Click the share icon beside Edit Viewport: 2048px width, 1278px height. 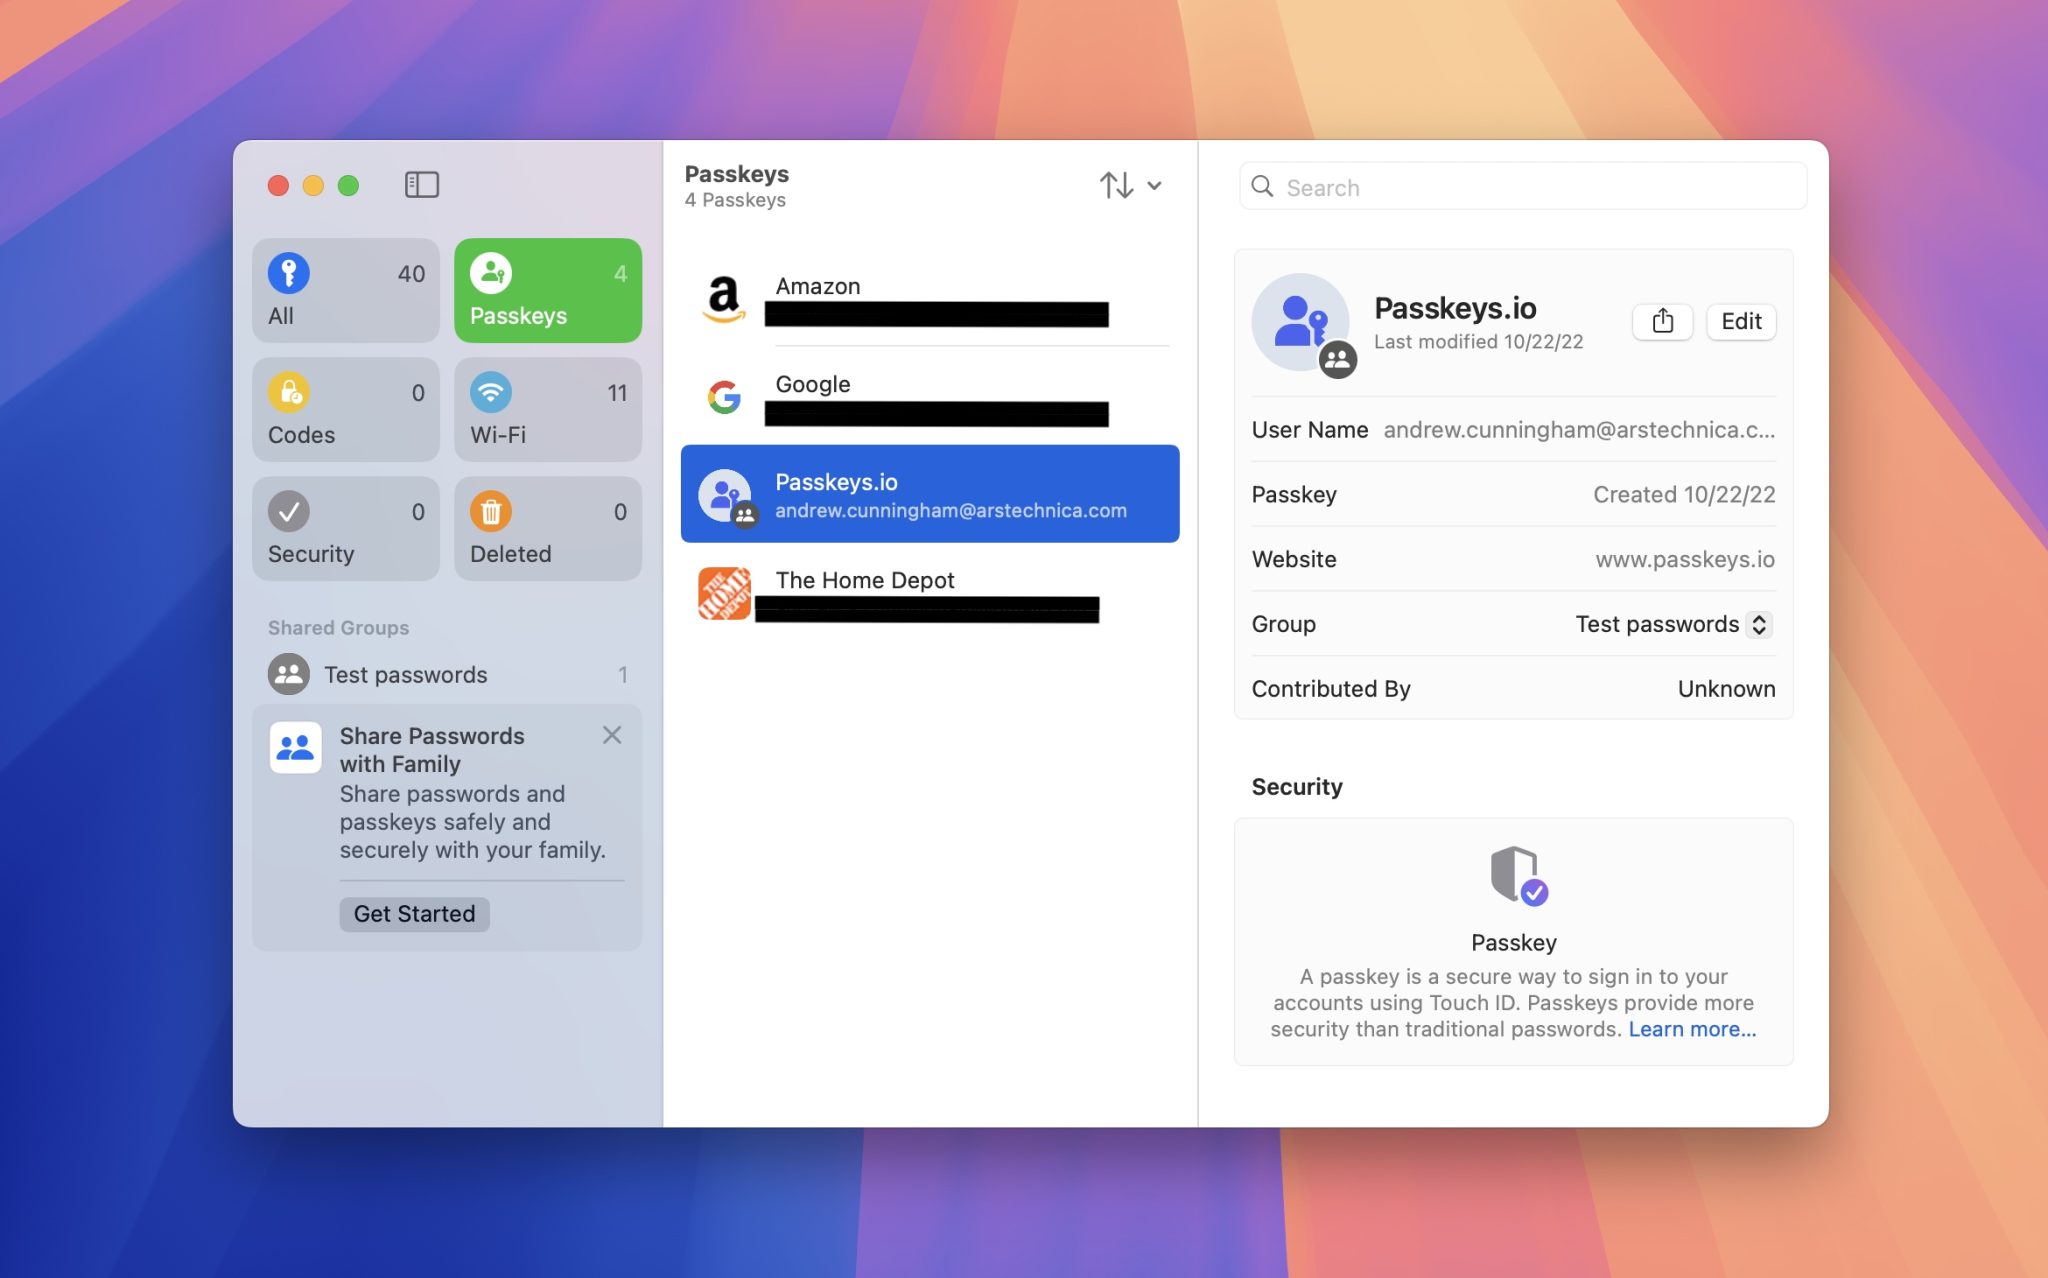click(1663, 321)
